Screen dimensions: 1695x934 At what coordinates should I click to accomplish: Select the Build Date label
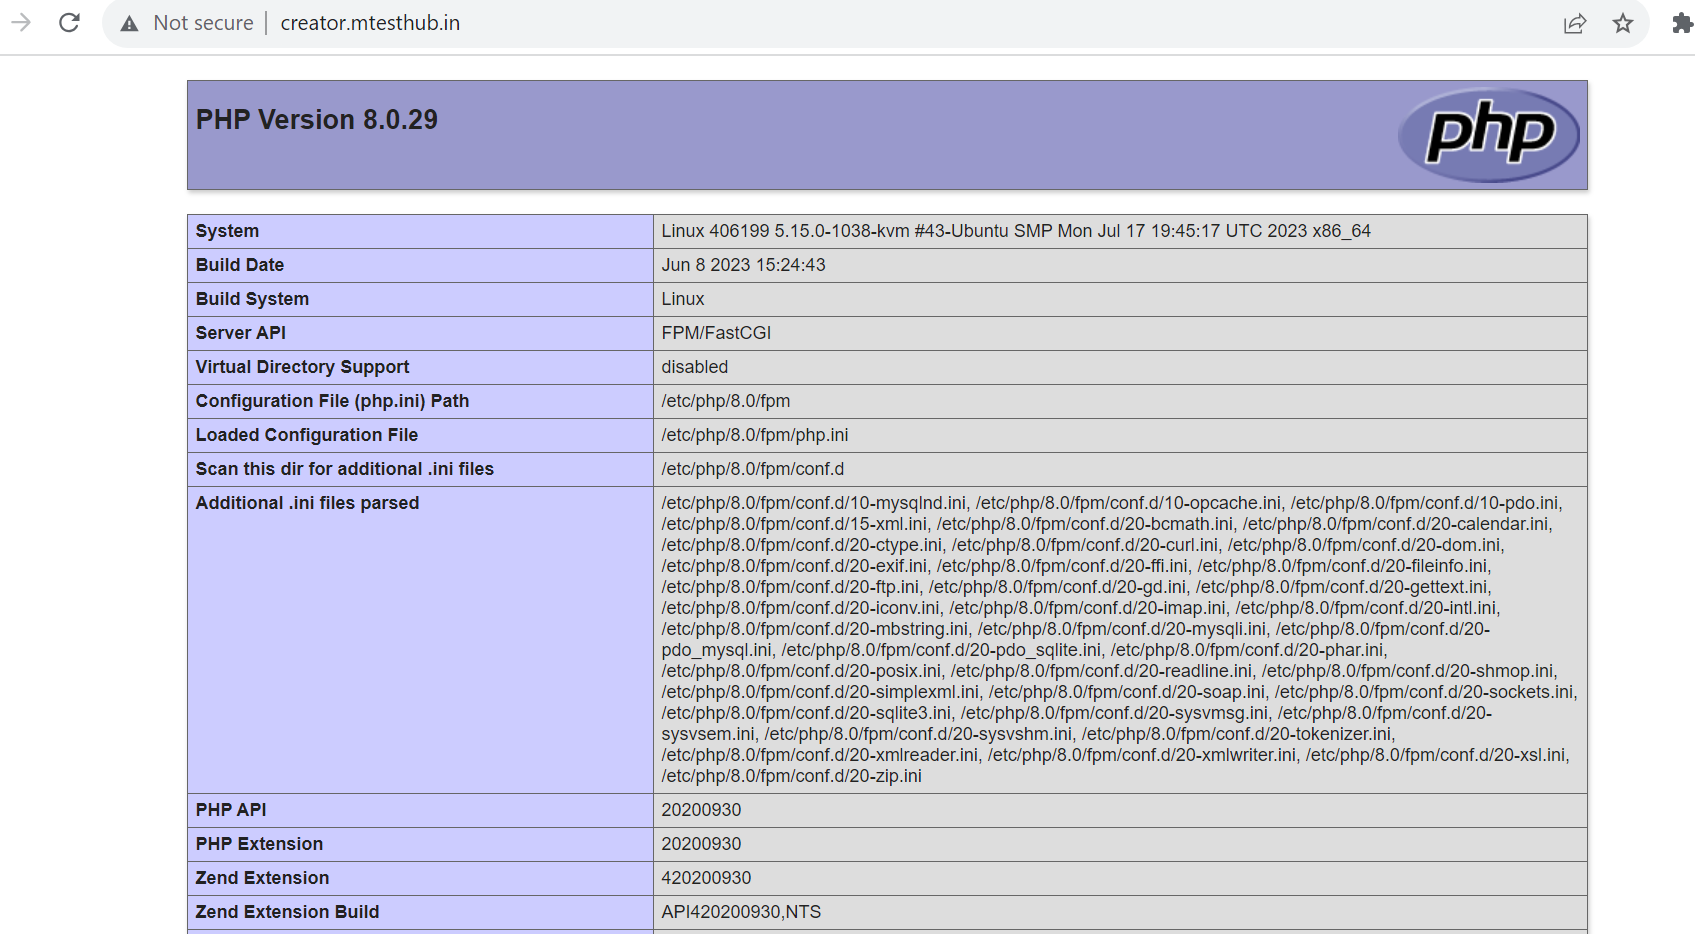pos(240,265)
